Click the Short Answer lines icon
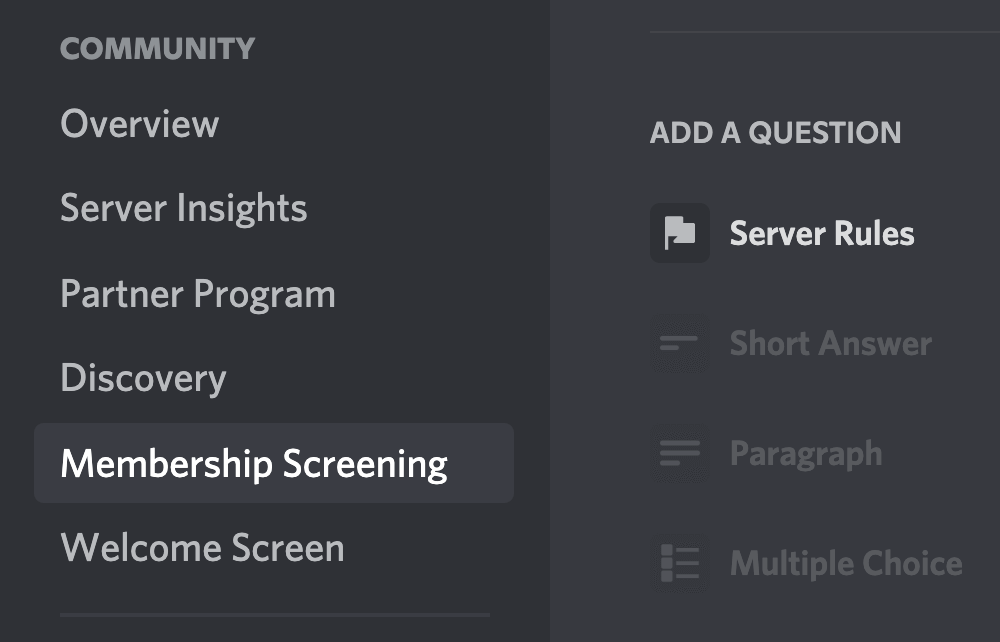The height and width of the screenshot is (642, 1000). (680, 344)
